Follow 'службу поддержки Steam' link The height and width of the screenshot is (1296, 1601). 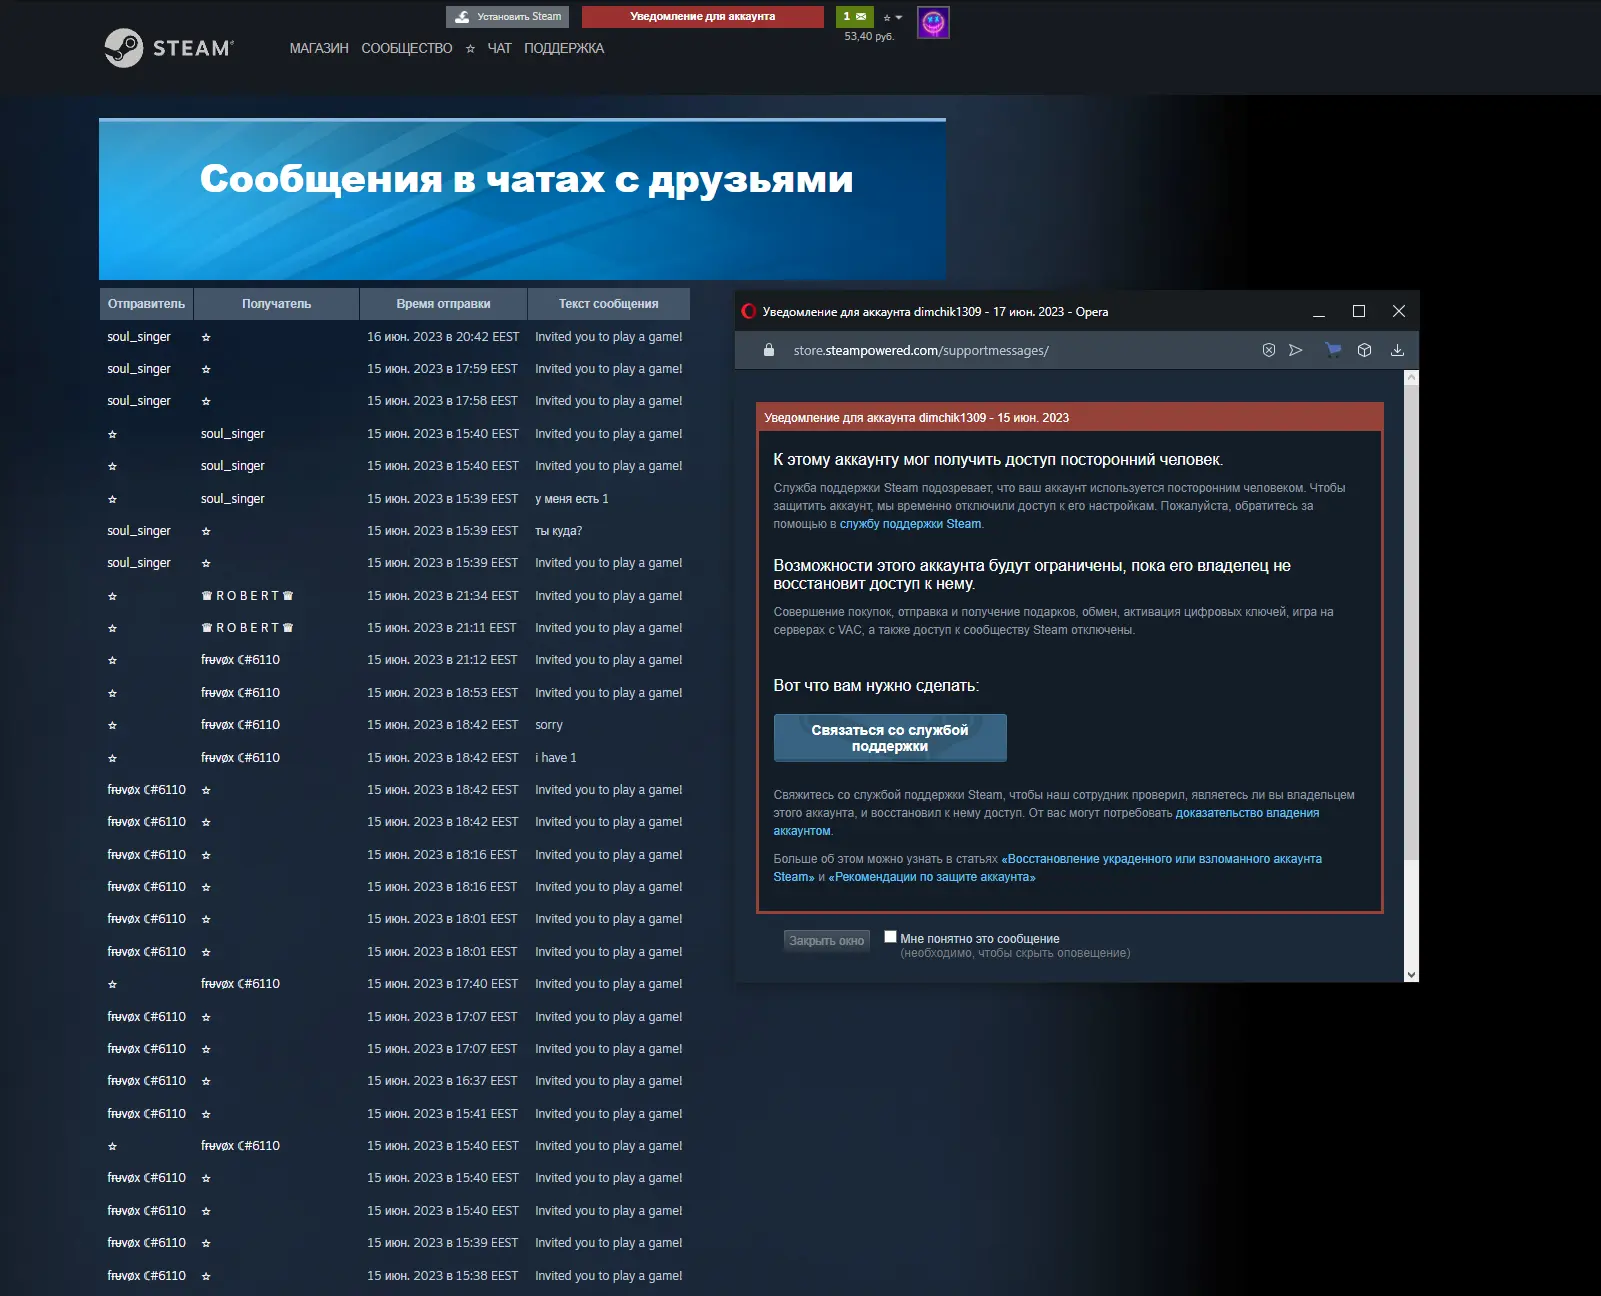click(x=910, y=524)
